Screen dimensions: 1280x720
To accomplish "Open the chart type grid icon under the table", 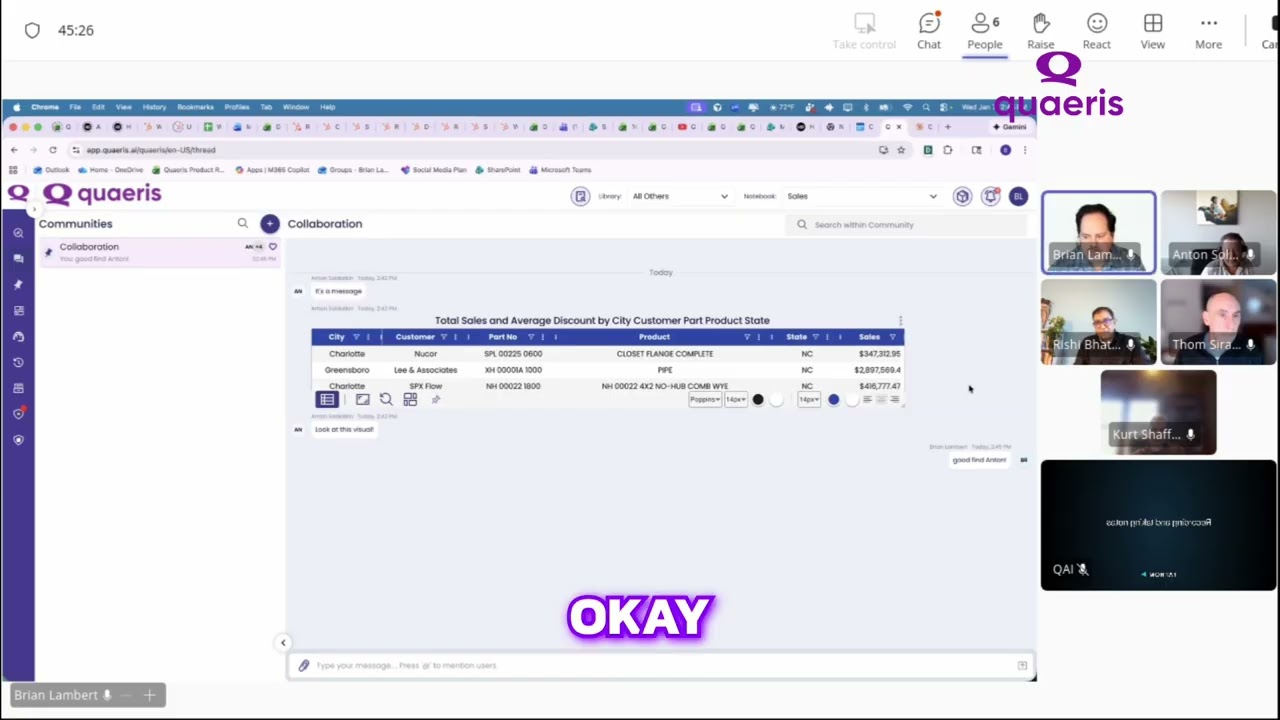I will (410, 399).
